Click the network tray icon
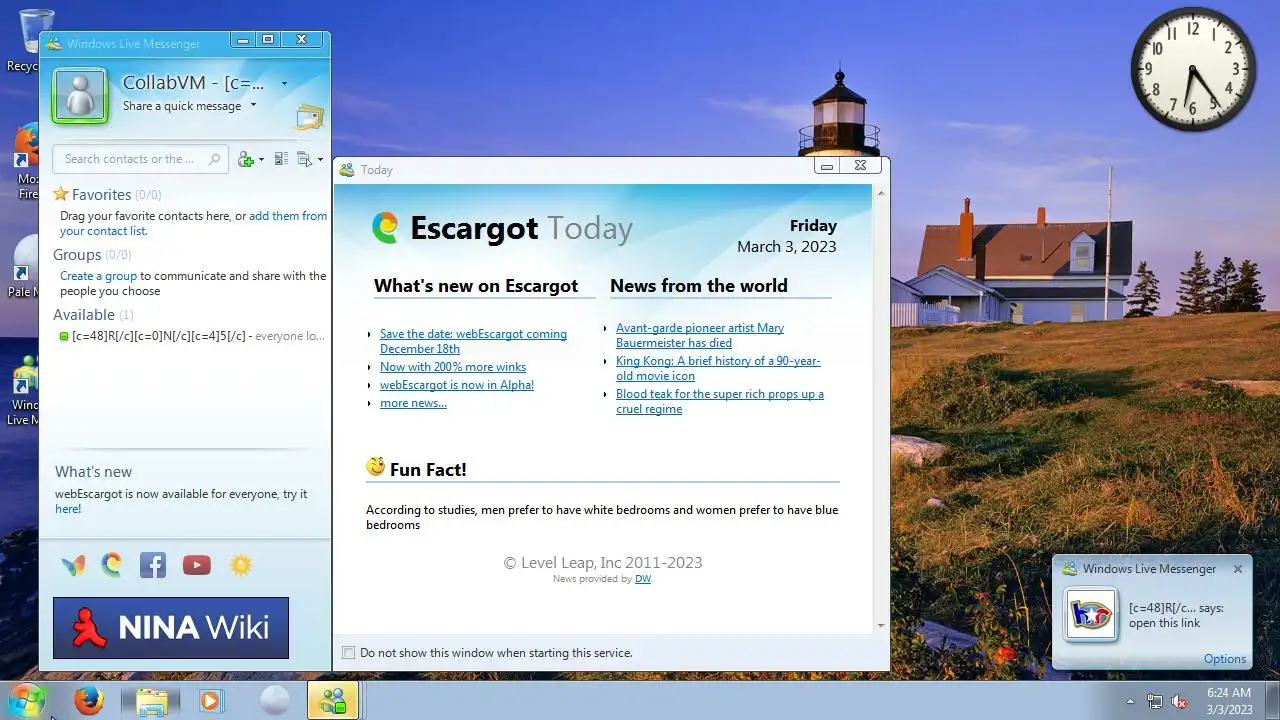 pos(1155,701)
